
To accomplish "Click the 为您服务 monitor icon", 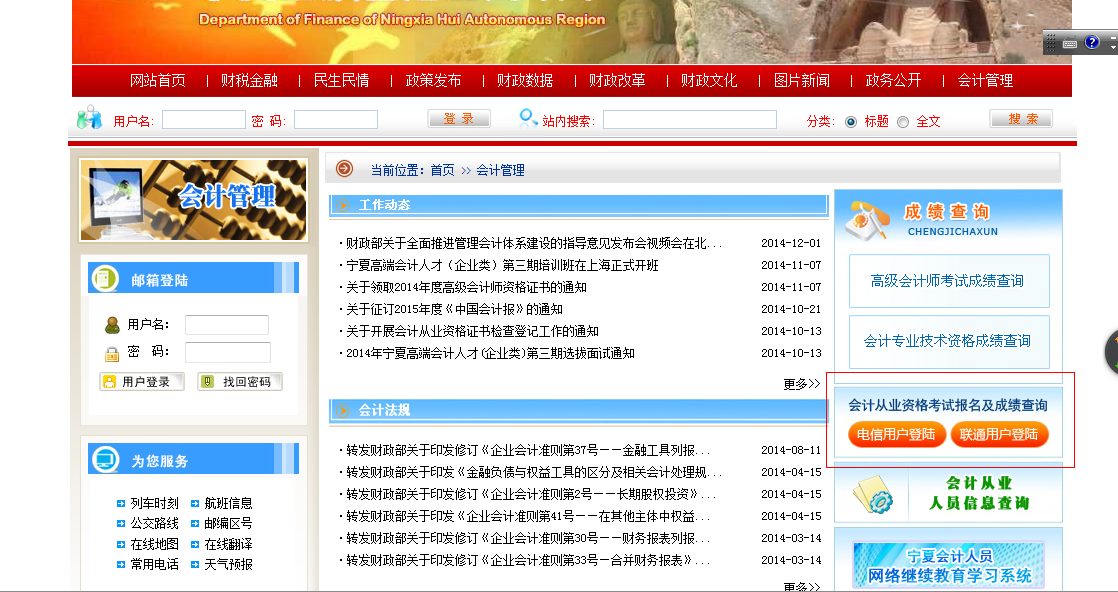I will tap(106, 459).
